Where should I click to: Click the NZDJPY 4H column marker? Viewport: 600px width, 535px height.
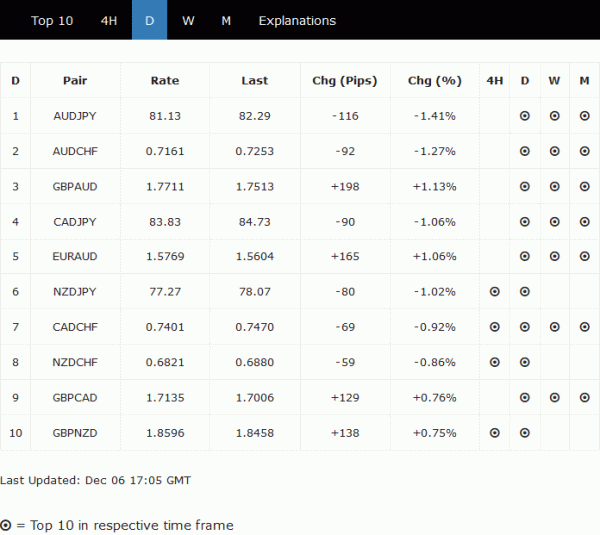tap(494, 292)
